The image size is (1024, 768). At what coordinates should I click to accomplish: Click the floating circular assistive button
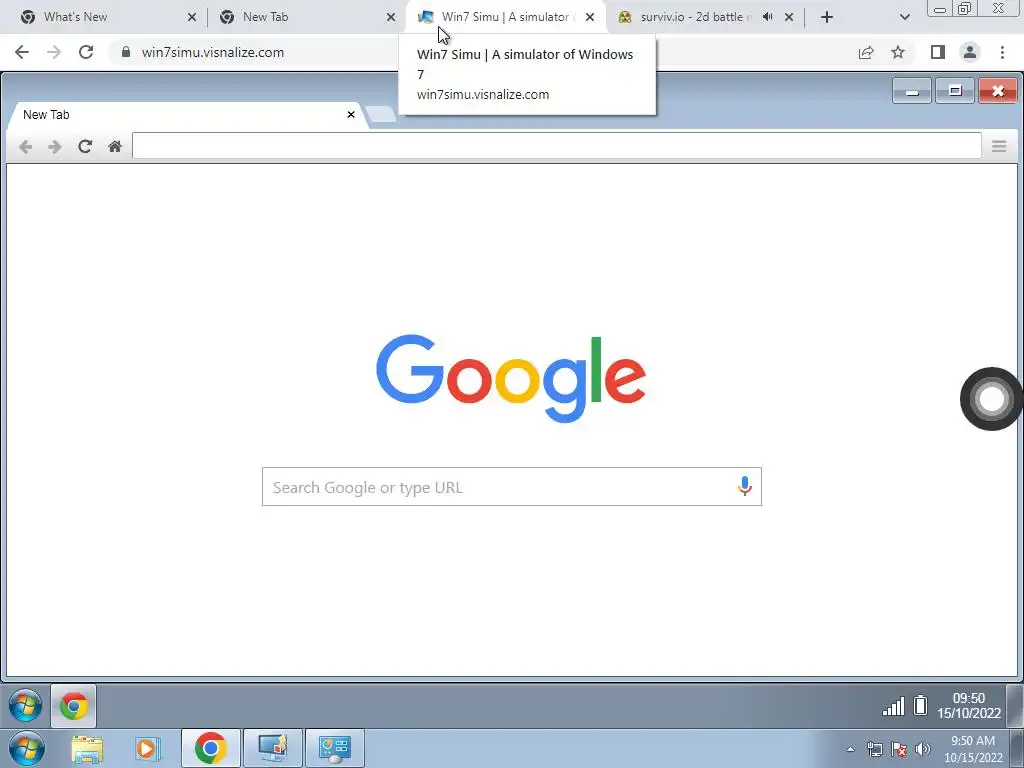[991, 399]
